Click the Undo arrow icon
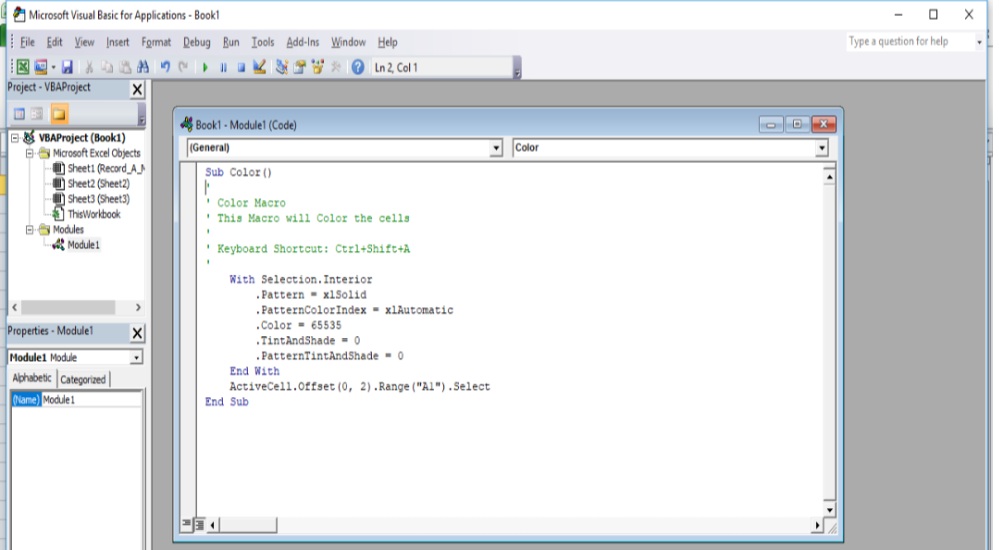The height and width of the screenshot is (550, 999). [x=165, y=67]
